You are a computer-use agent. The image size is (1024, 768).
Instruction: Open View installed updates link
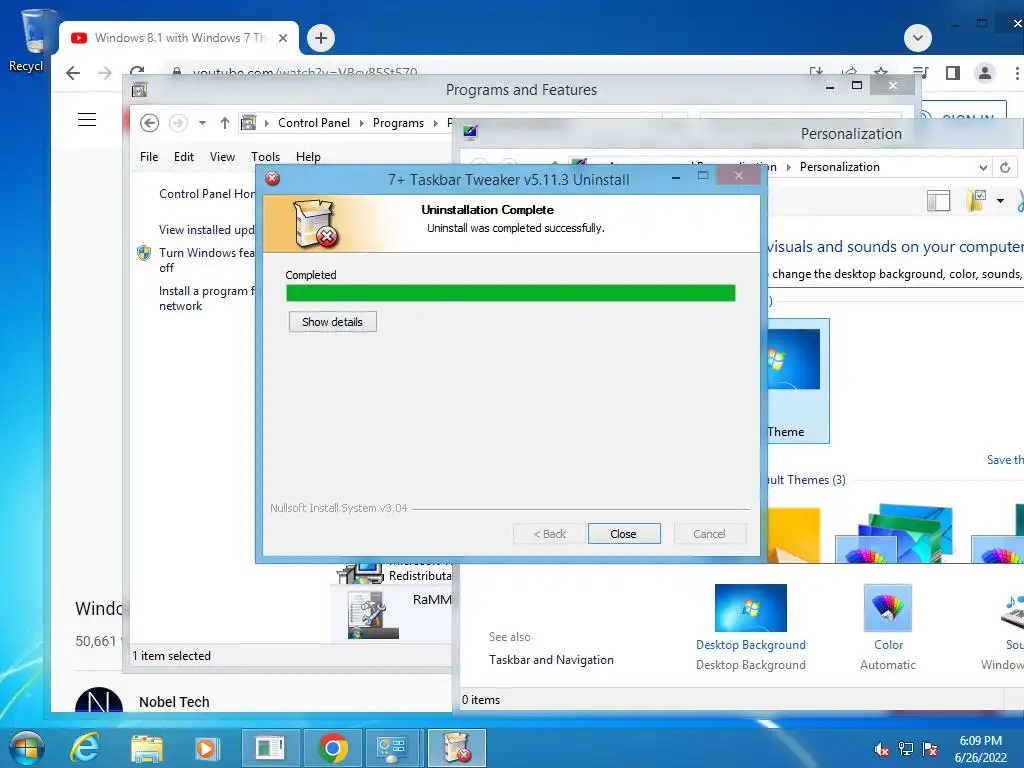tap(206, 230)
